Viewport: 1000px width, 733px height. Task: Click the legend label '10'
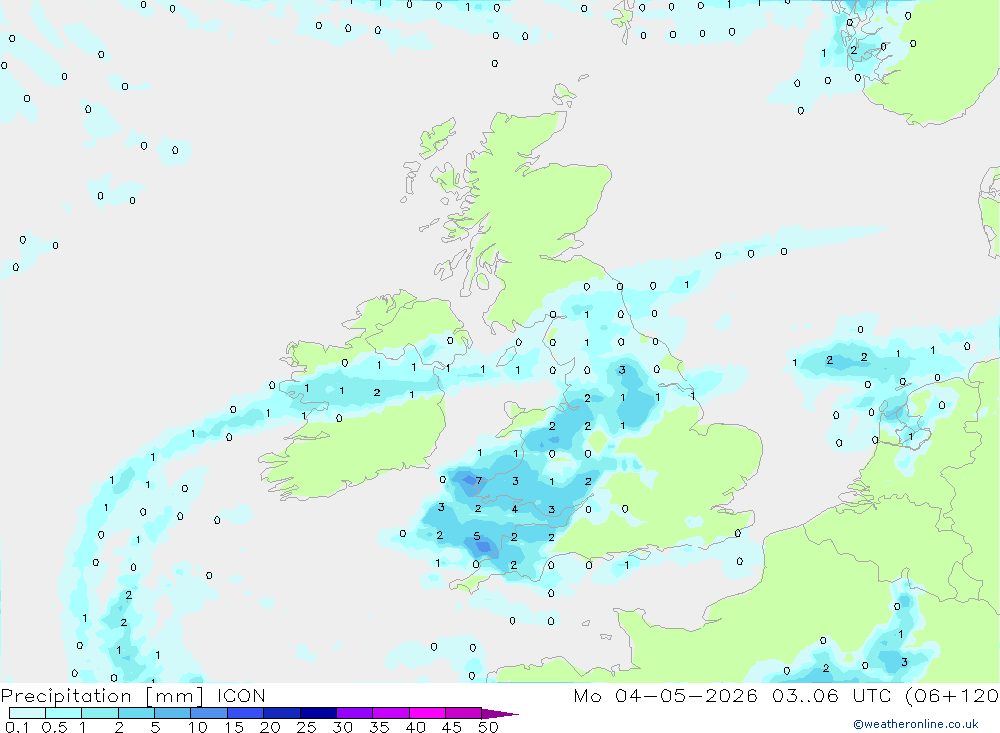pyautogui.click(x=198, y=727)
